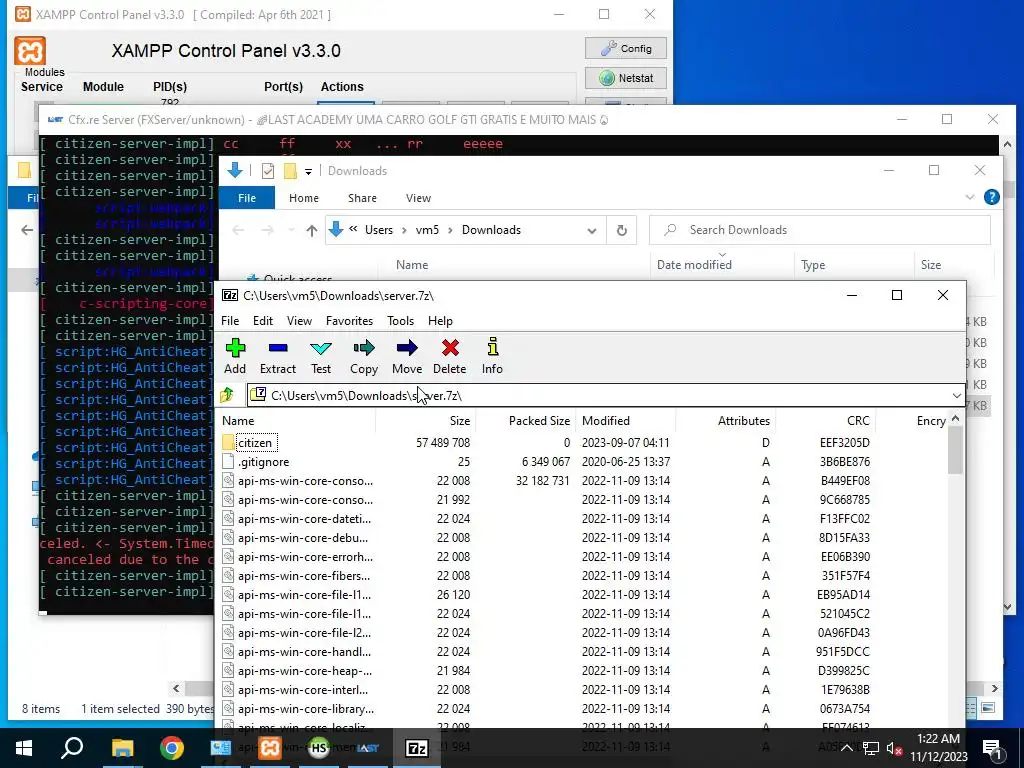Sort 7-Zip list by Name column

[297, 421]
